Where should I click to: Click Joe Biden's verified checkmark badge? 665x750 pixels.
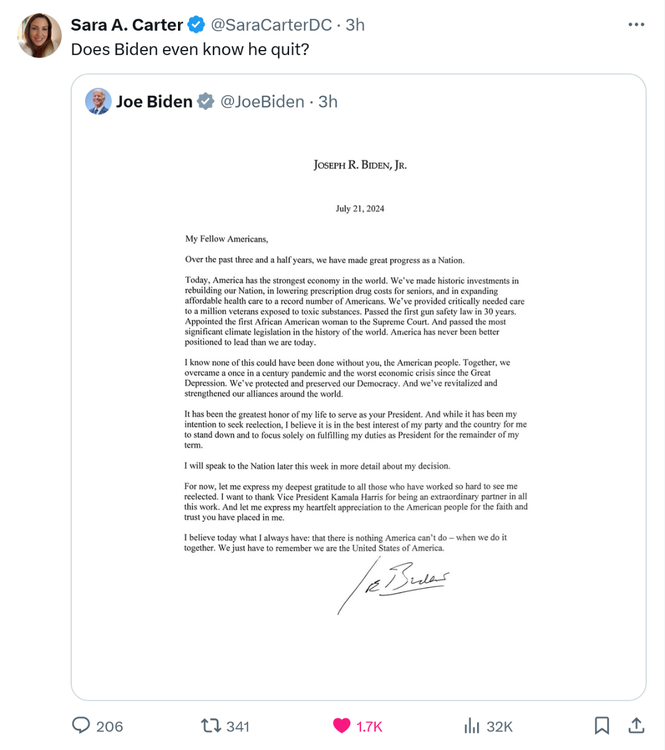[x=206, y=101]
